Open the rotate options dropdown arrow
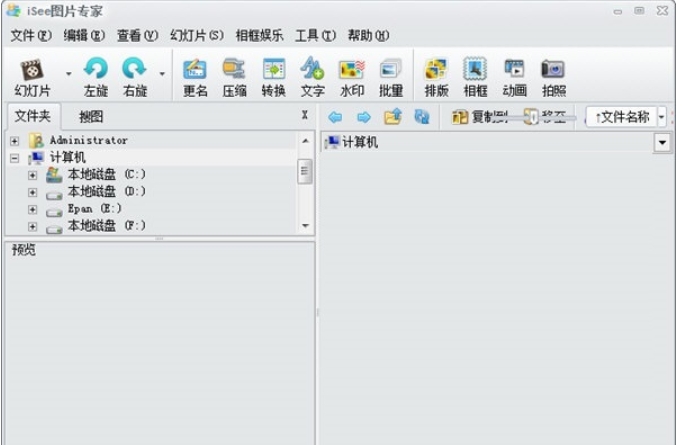Screen dimensions: 682x445 [x=162, y=74]
